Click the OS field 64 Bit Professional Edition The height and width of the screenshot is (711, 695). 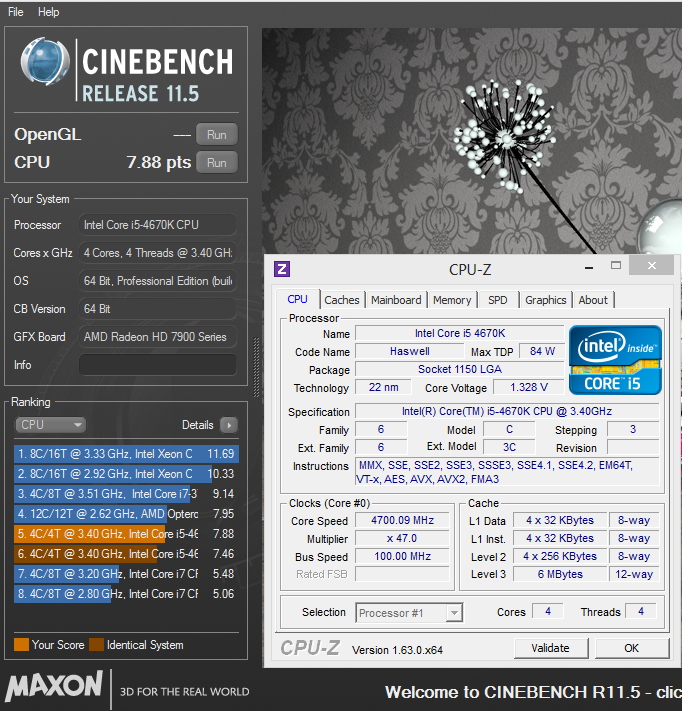pyautogui.click(x=158, y=281)
